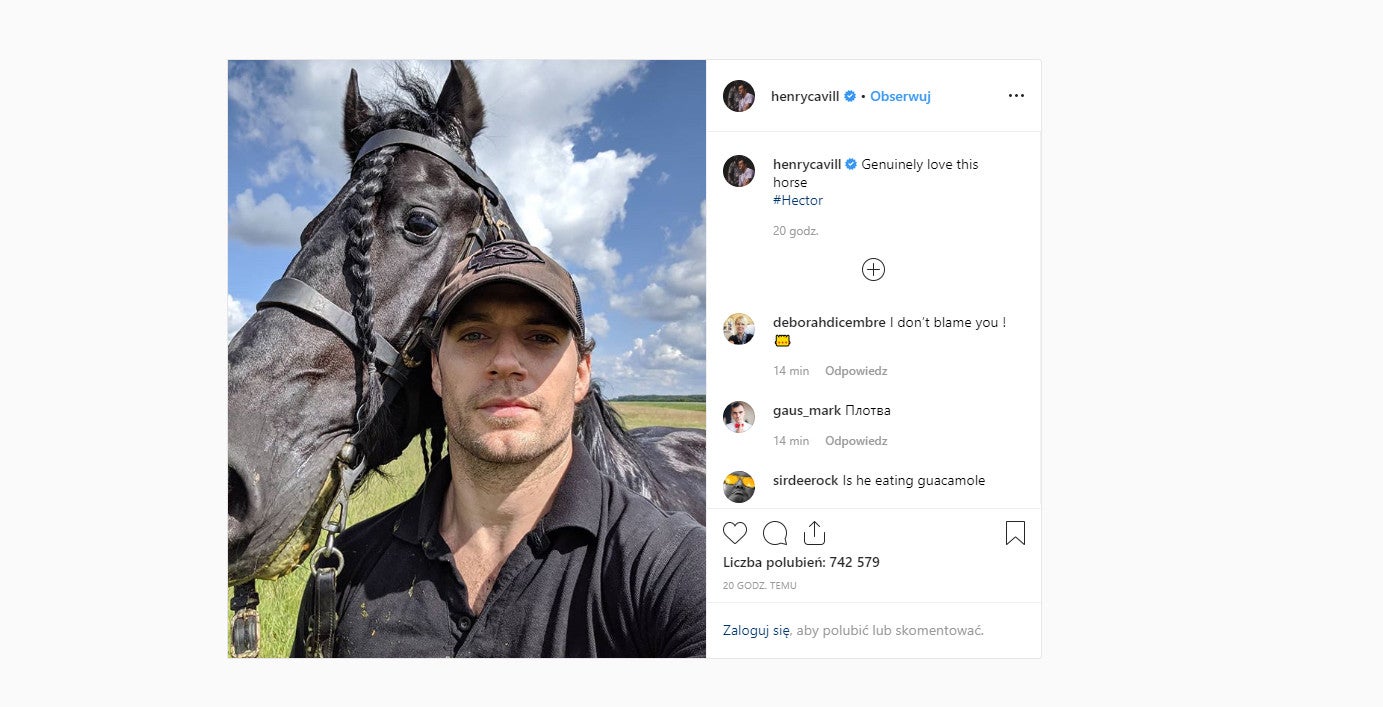This screenshot has height=707, width=1383.
Task: Click the sirdeerock commenter username
Action: [x=805, y=480]
